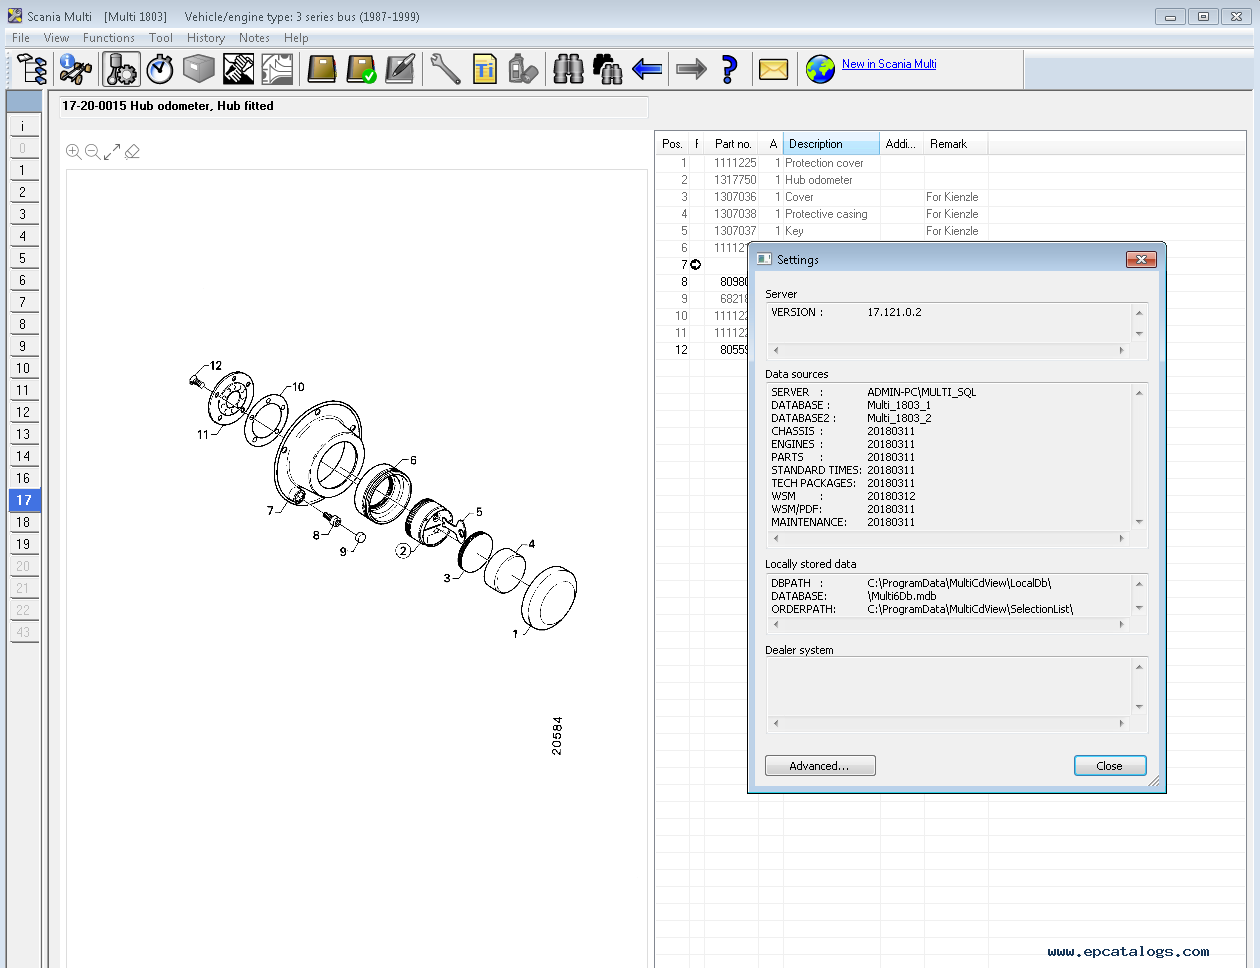Open the yellow TI document icon

(x=485, y=69)
